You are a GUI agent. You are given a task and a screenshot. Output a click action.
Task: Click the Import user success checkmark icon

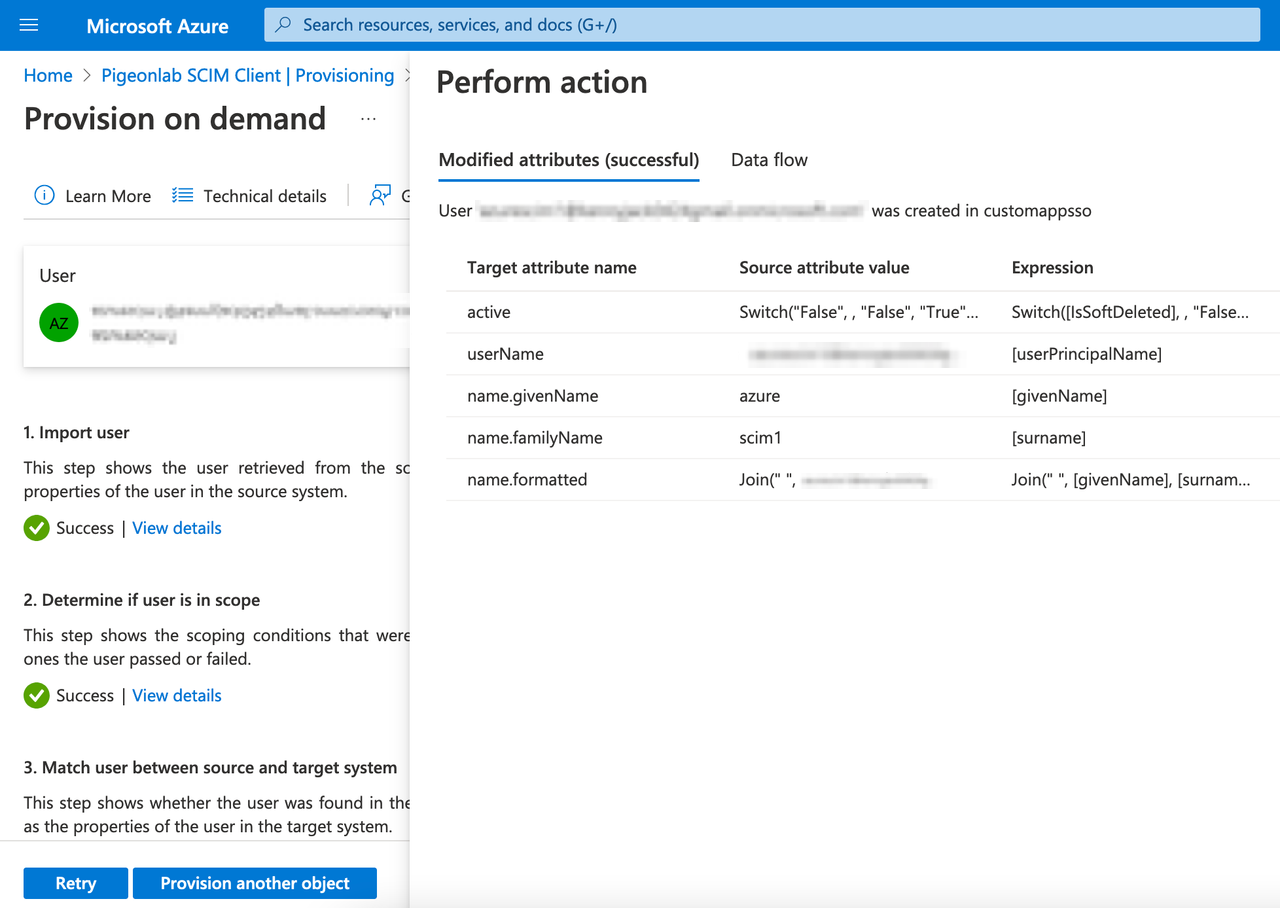pyautogui.click(x=37, y=528)
